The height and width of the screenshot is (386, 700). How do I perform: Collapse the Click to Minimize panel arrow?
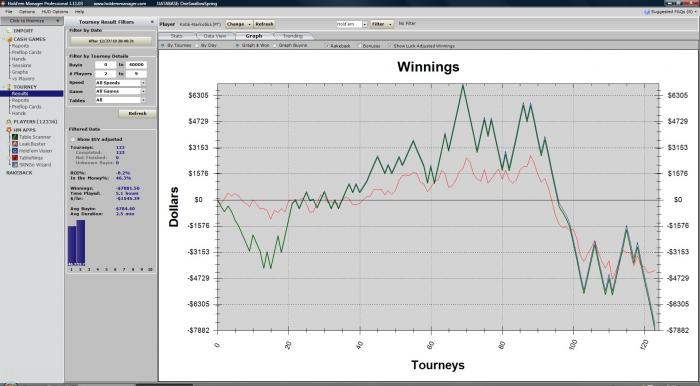[57, 21]
